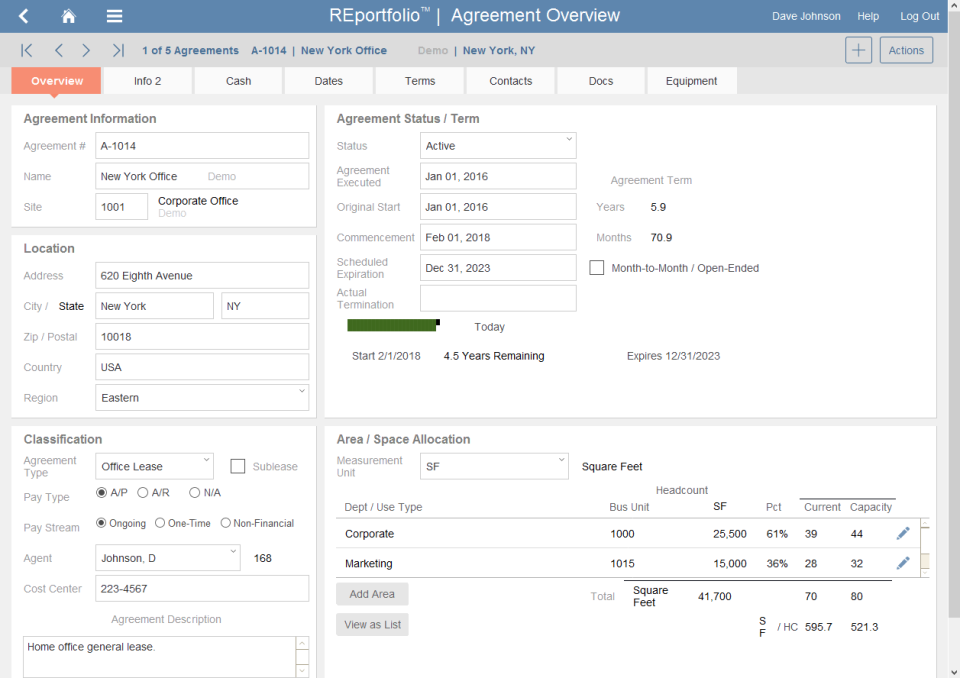Image resolution: width=960 pixels, height=678 pixels.
Task: Enable the Sublease checkbox
Action: pyautogui.click(x=237, y=465)
